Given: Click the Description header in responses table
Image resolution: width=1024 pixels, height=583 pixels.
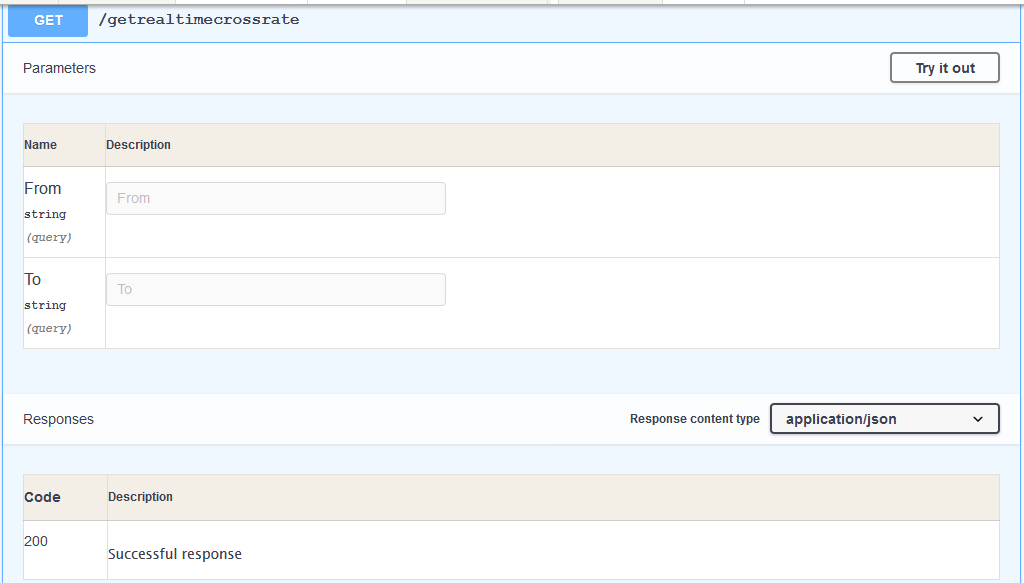Looking at the screenshot, I should click(140, 497).
